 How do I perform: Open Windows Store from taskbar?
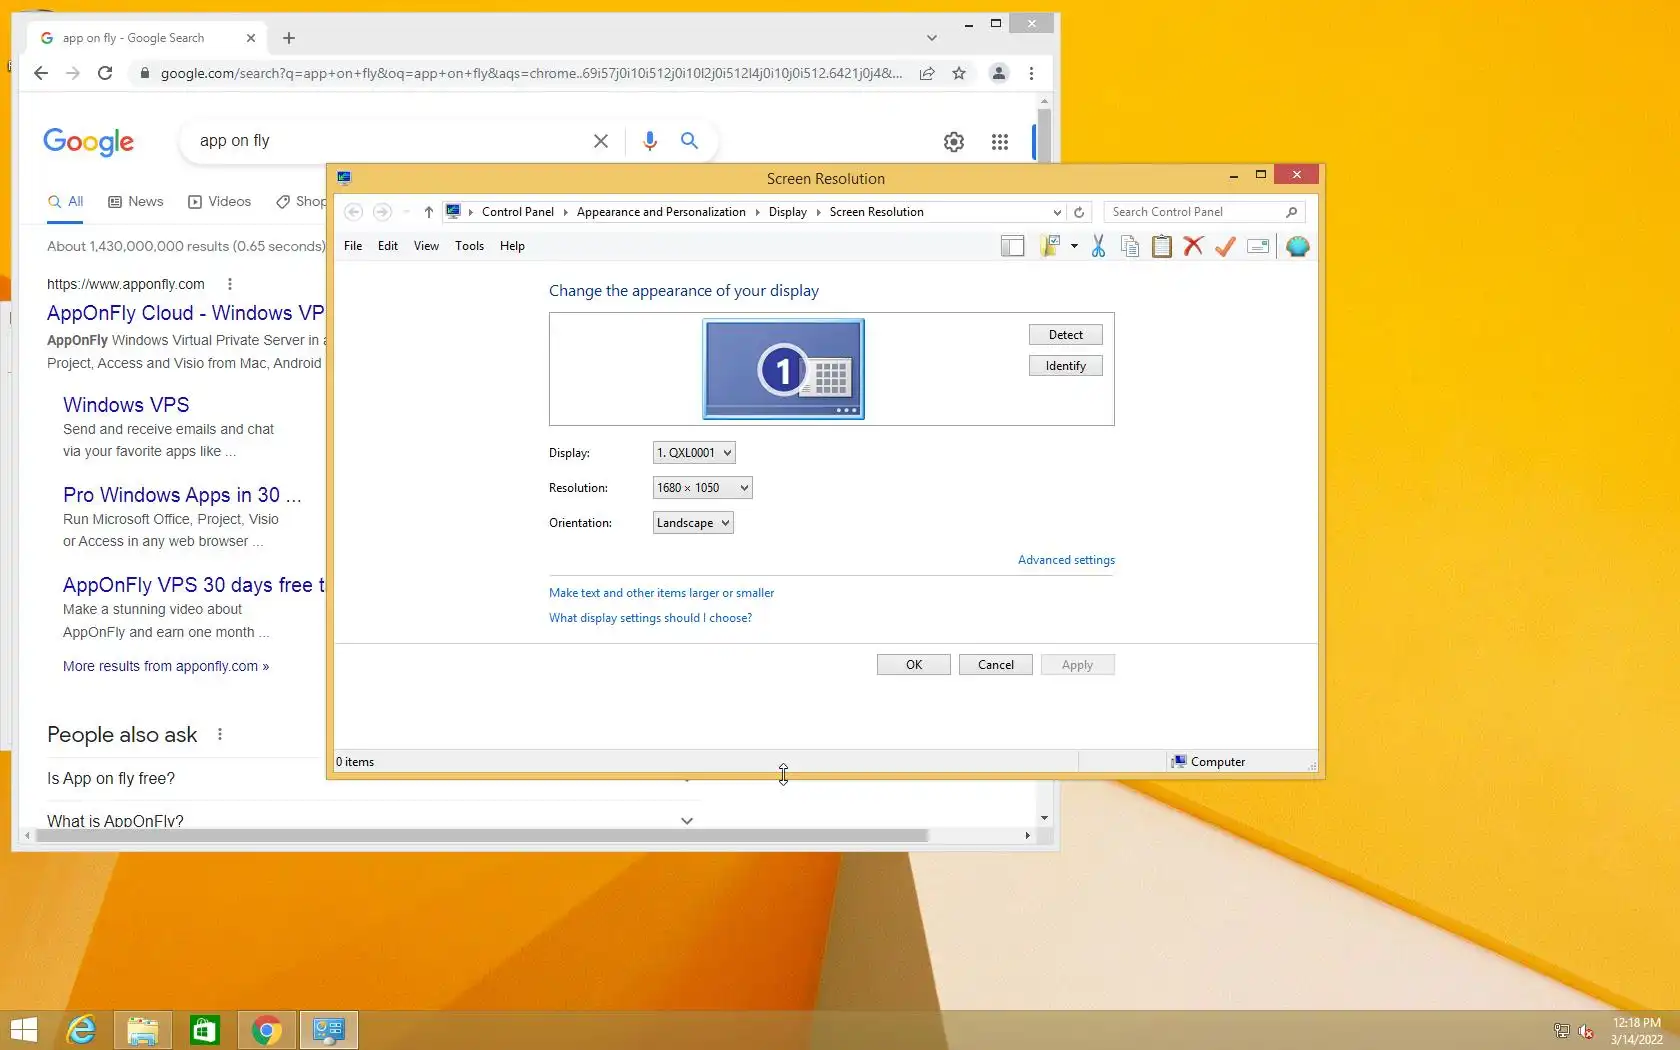click(205, 1030)
